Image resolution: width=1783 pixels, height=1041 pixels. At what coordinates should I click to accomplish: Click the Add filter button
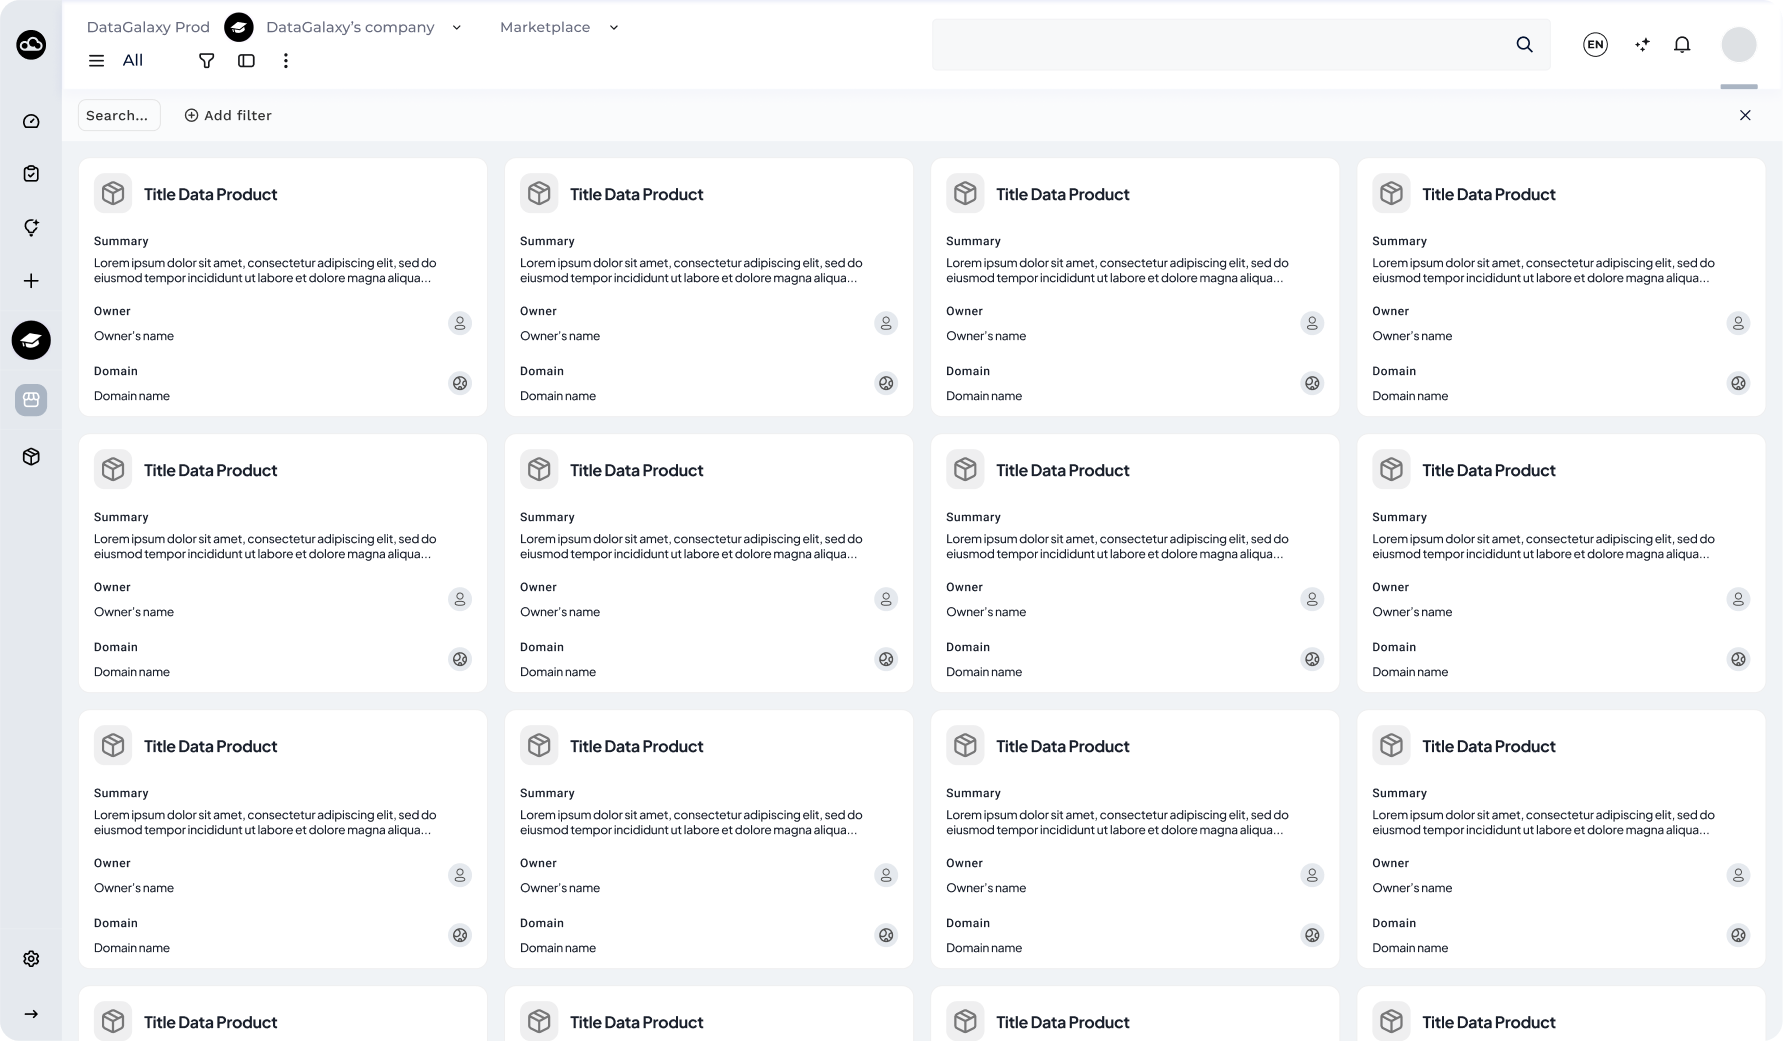[228, 115]
